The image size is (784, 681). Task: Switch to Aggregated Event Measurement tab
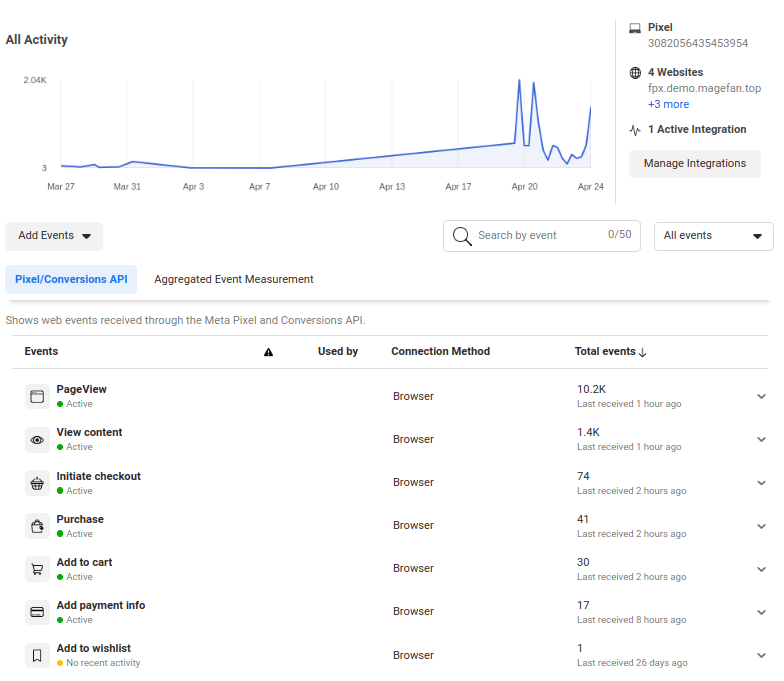pyautogui.click(x=234, y=280)
